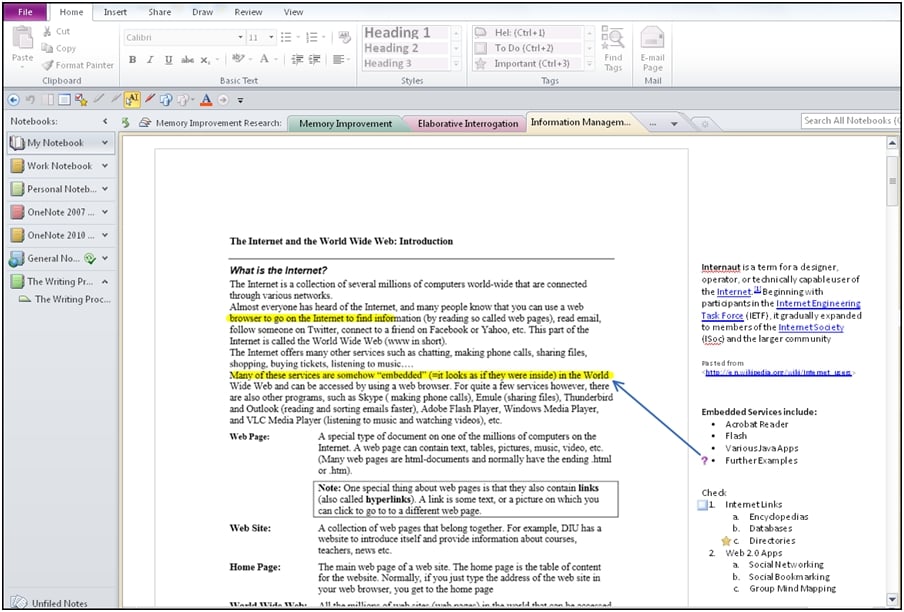This screenshot has height=612, width=904.
Task: Open the Elaborative Interrogation page tab
Action: 466,123
